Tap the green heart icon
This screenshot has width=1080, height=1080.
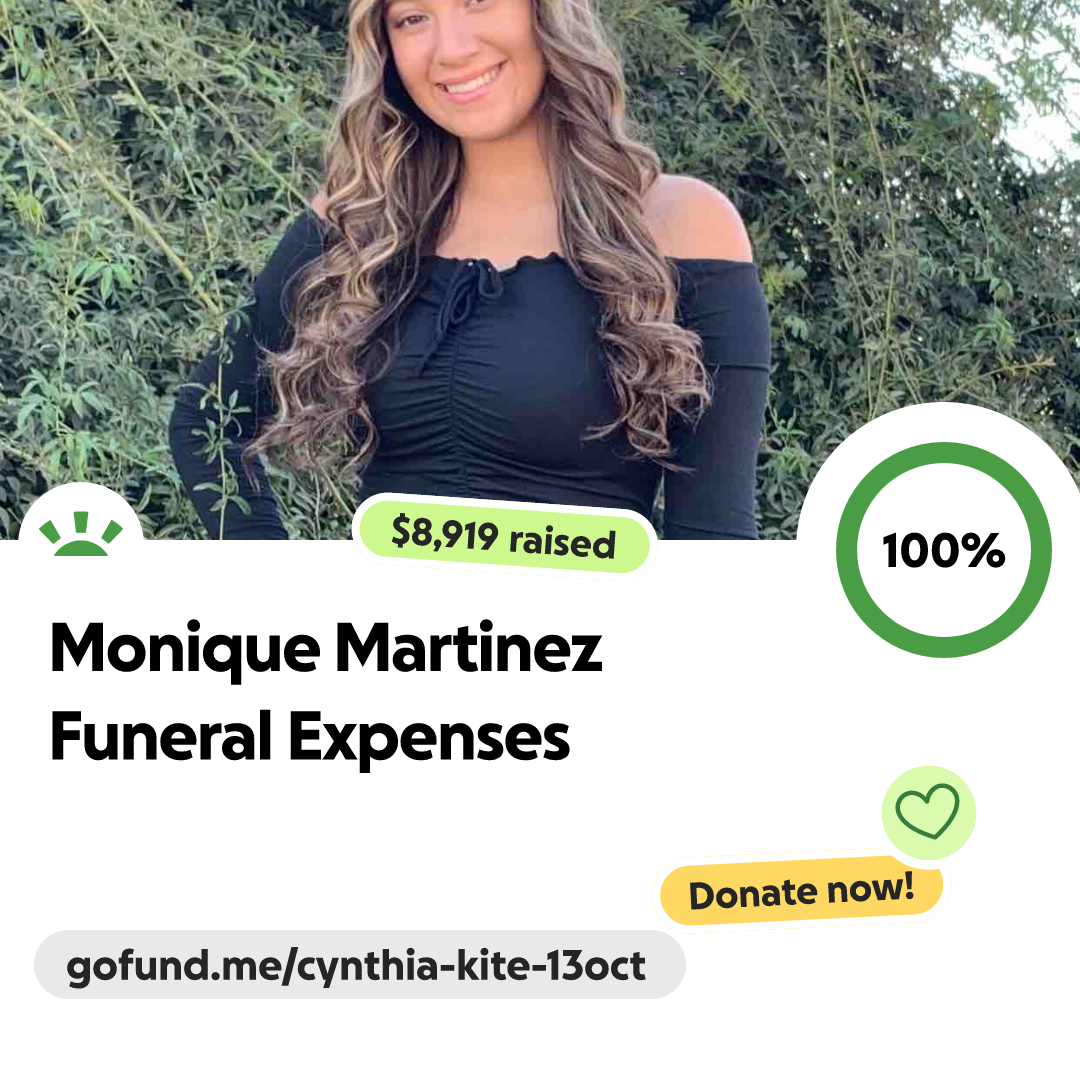click(928, 811)
